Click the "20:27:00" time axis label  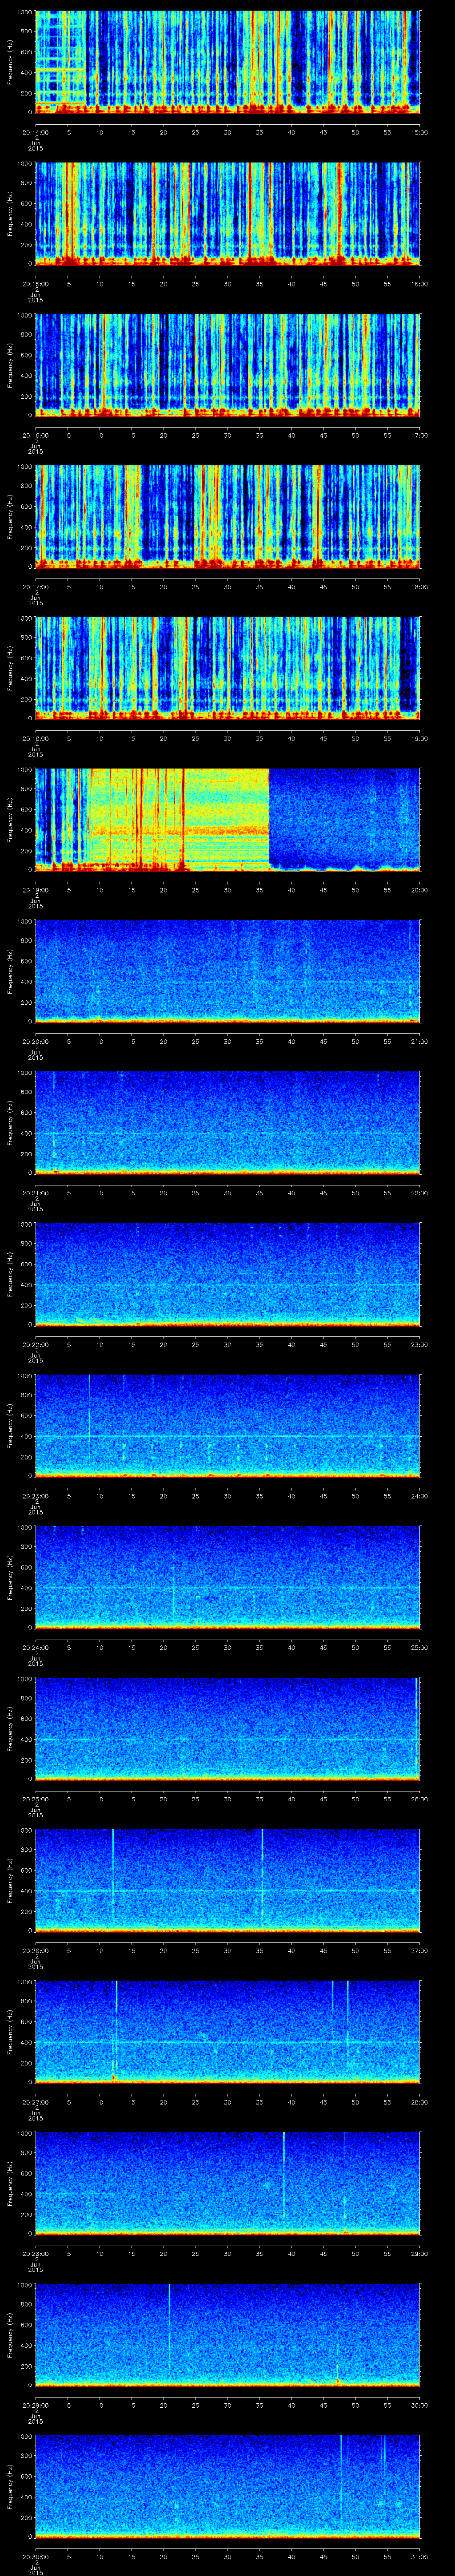click(x=36, y=2102)
